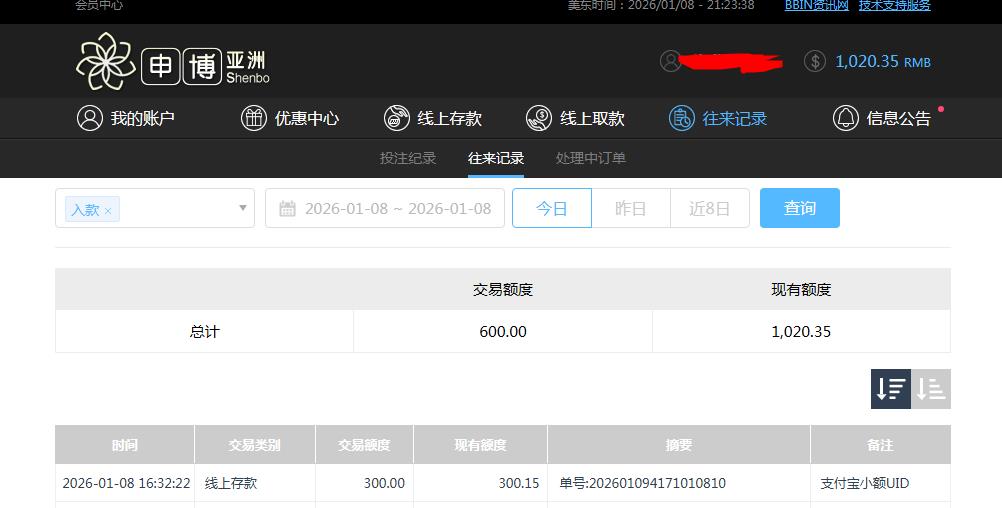Go to 优惠中心 menu
Viewport: 1002px width, 508px height.
click(290, 118)
